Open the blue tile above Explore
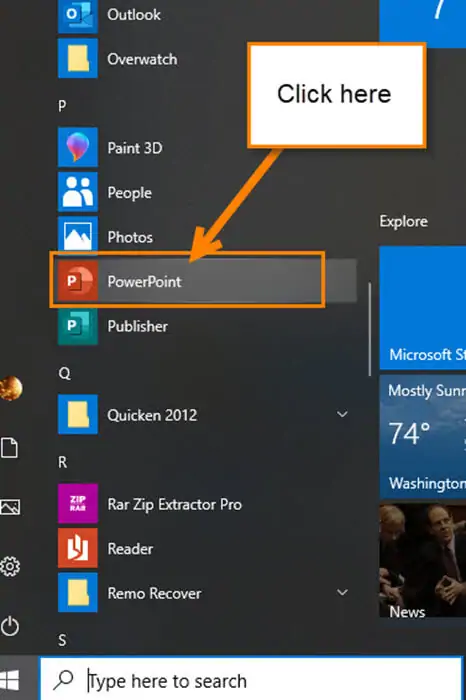Image resolution: width=466 pixels, height=700 pixels. point(423,23)
